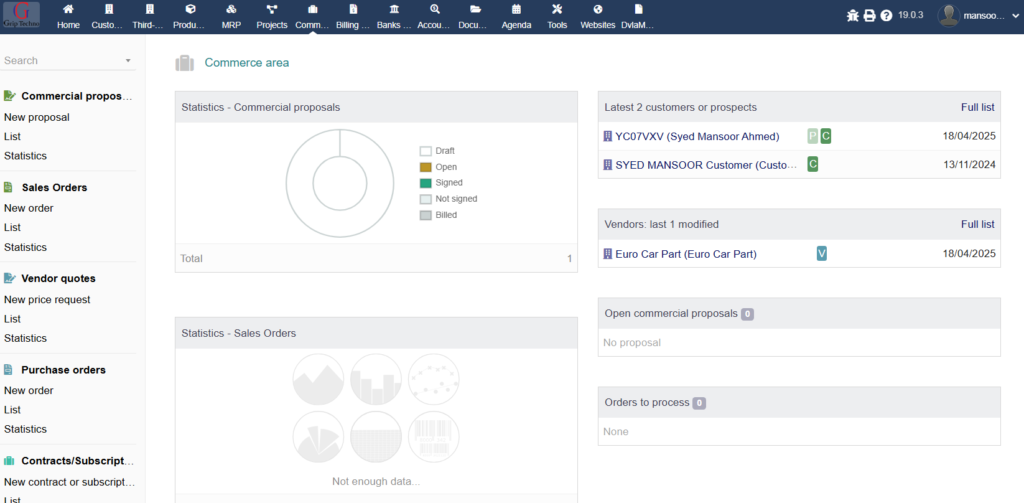The image size is (1024, 503).
Task: Open the user account dropdown
Action: tap(977, 16)
